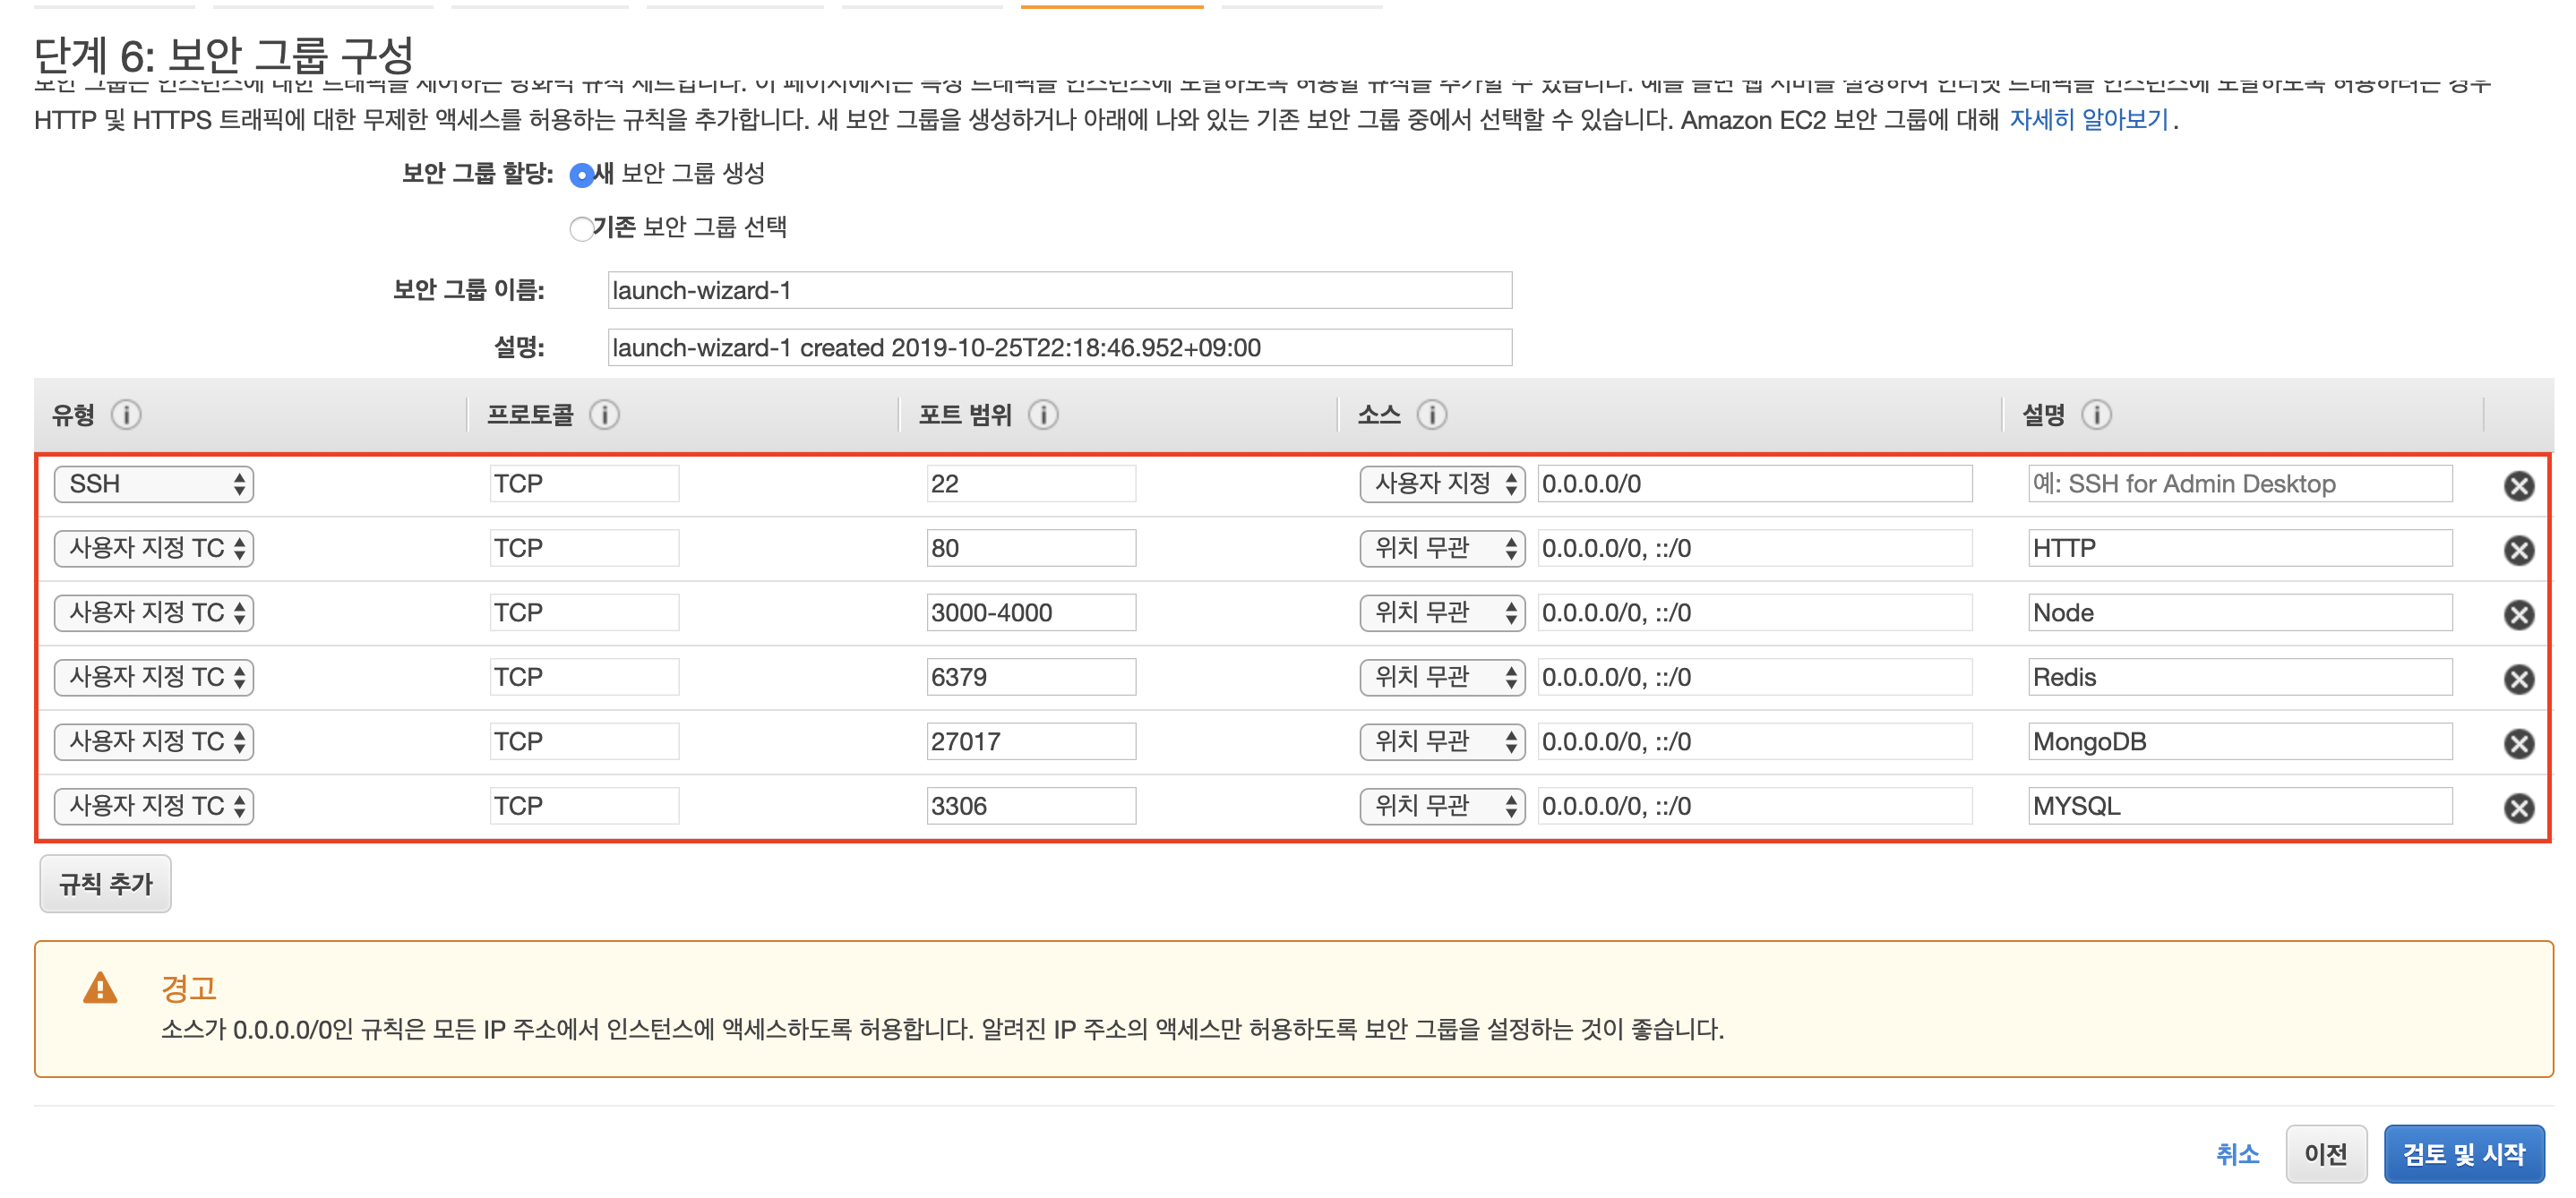Open the 사용자 지정 source dropdown in the SSH row
This screenshot has width=2576, height=1198.
pos(1441,484)
